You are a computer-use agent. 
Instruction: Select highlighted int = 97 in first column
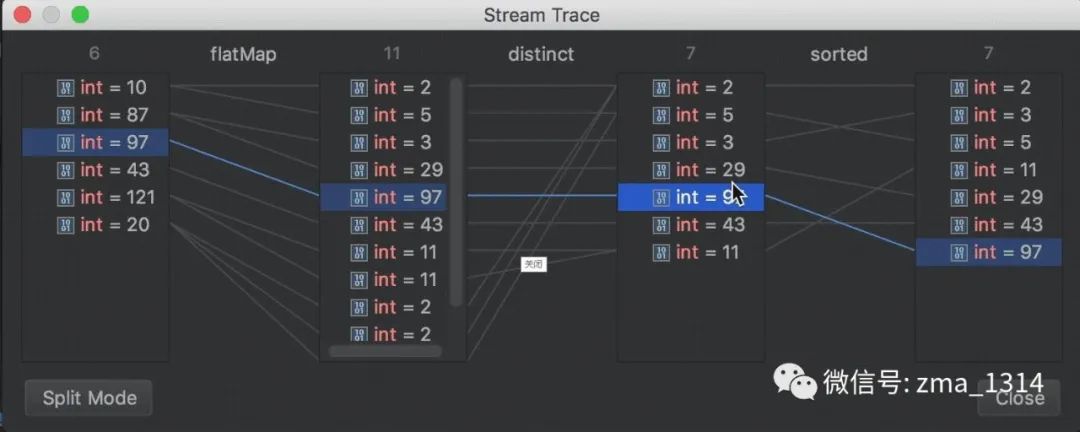pyautogui.click(x=114, y=143)
